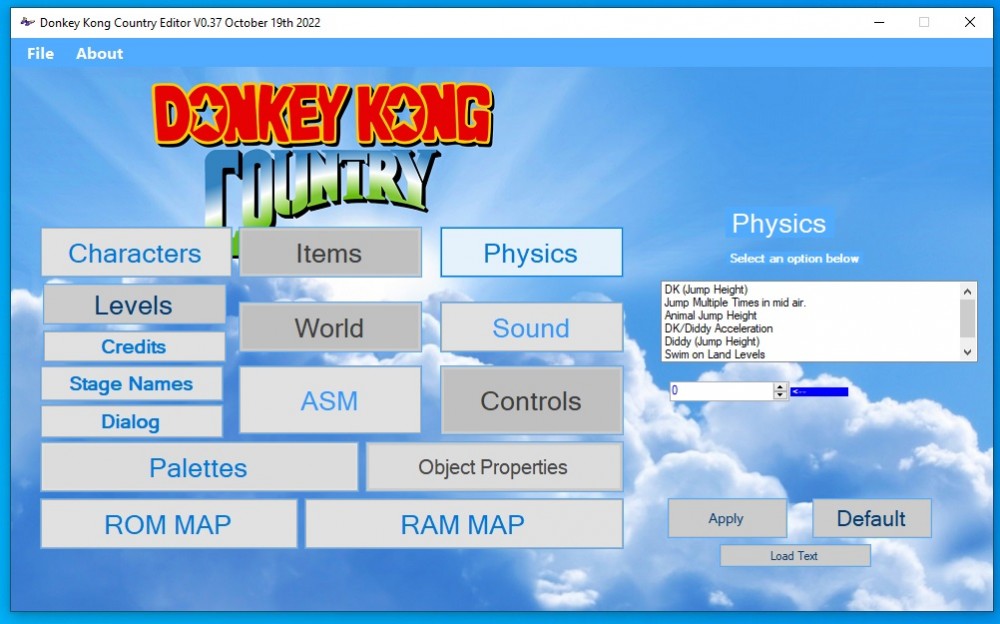Screen dimensions: 1000x624
Task: Select "DK (Jump Height)" from the list
Action: coord(706,290)
